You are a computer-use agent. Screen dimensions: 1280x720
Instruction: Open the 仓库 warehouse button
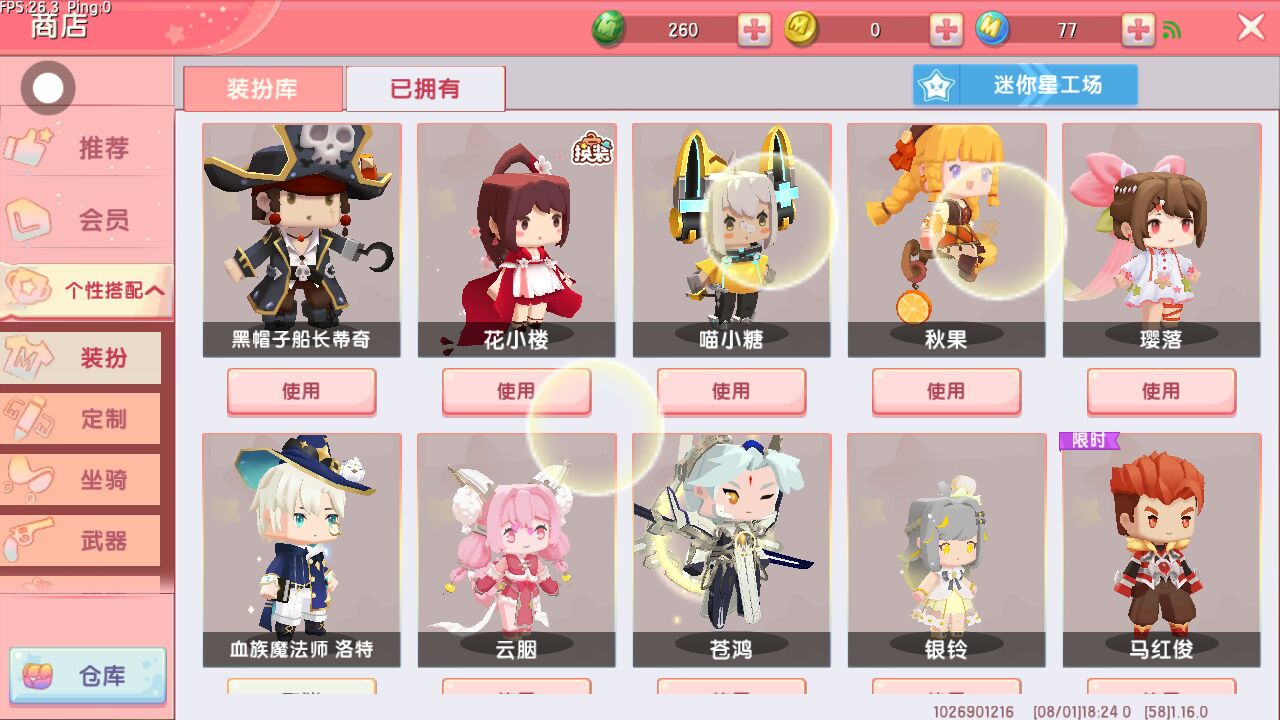[x=88, y=677]
